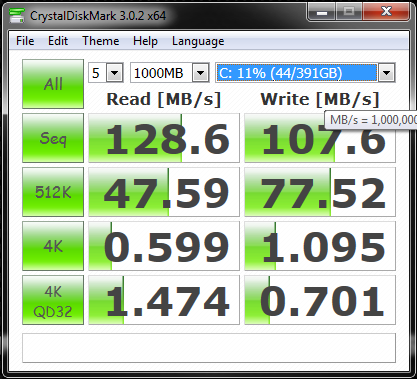This screenshot has height=379, width=417.
Task: Click the empty comment text field at bottom
Action: pos(209,348)
